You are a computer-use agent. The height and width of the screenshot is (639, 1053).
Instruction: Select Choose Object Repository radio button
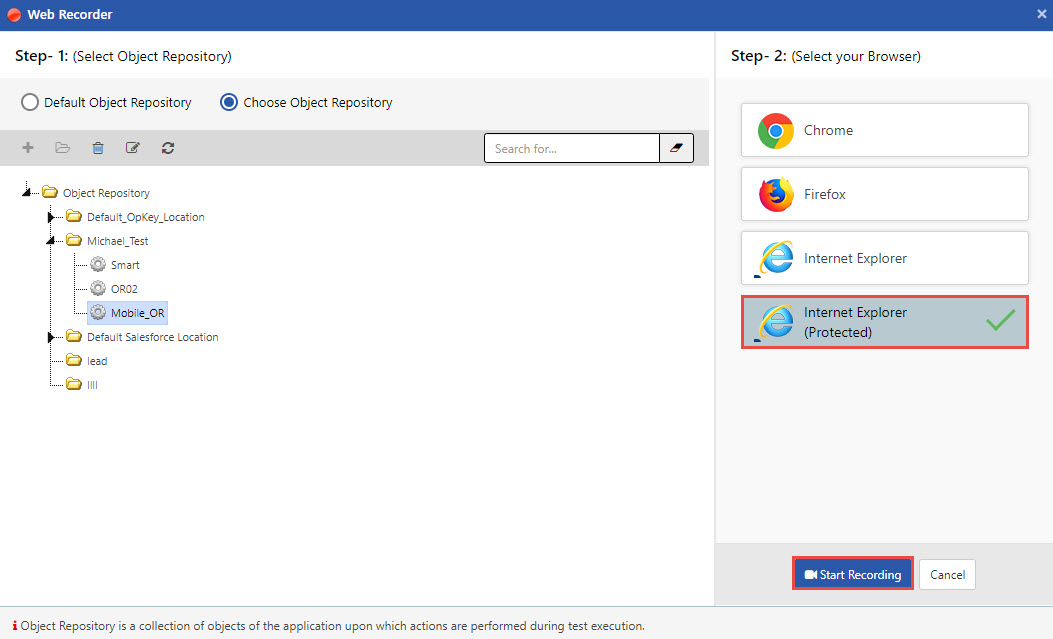[x=229, y=102]
